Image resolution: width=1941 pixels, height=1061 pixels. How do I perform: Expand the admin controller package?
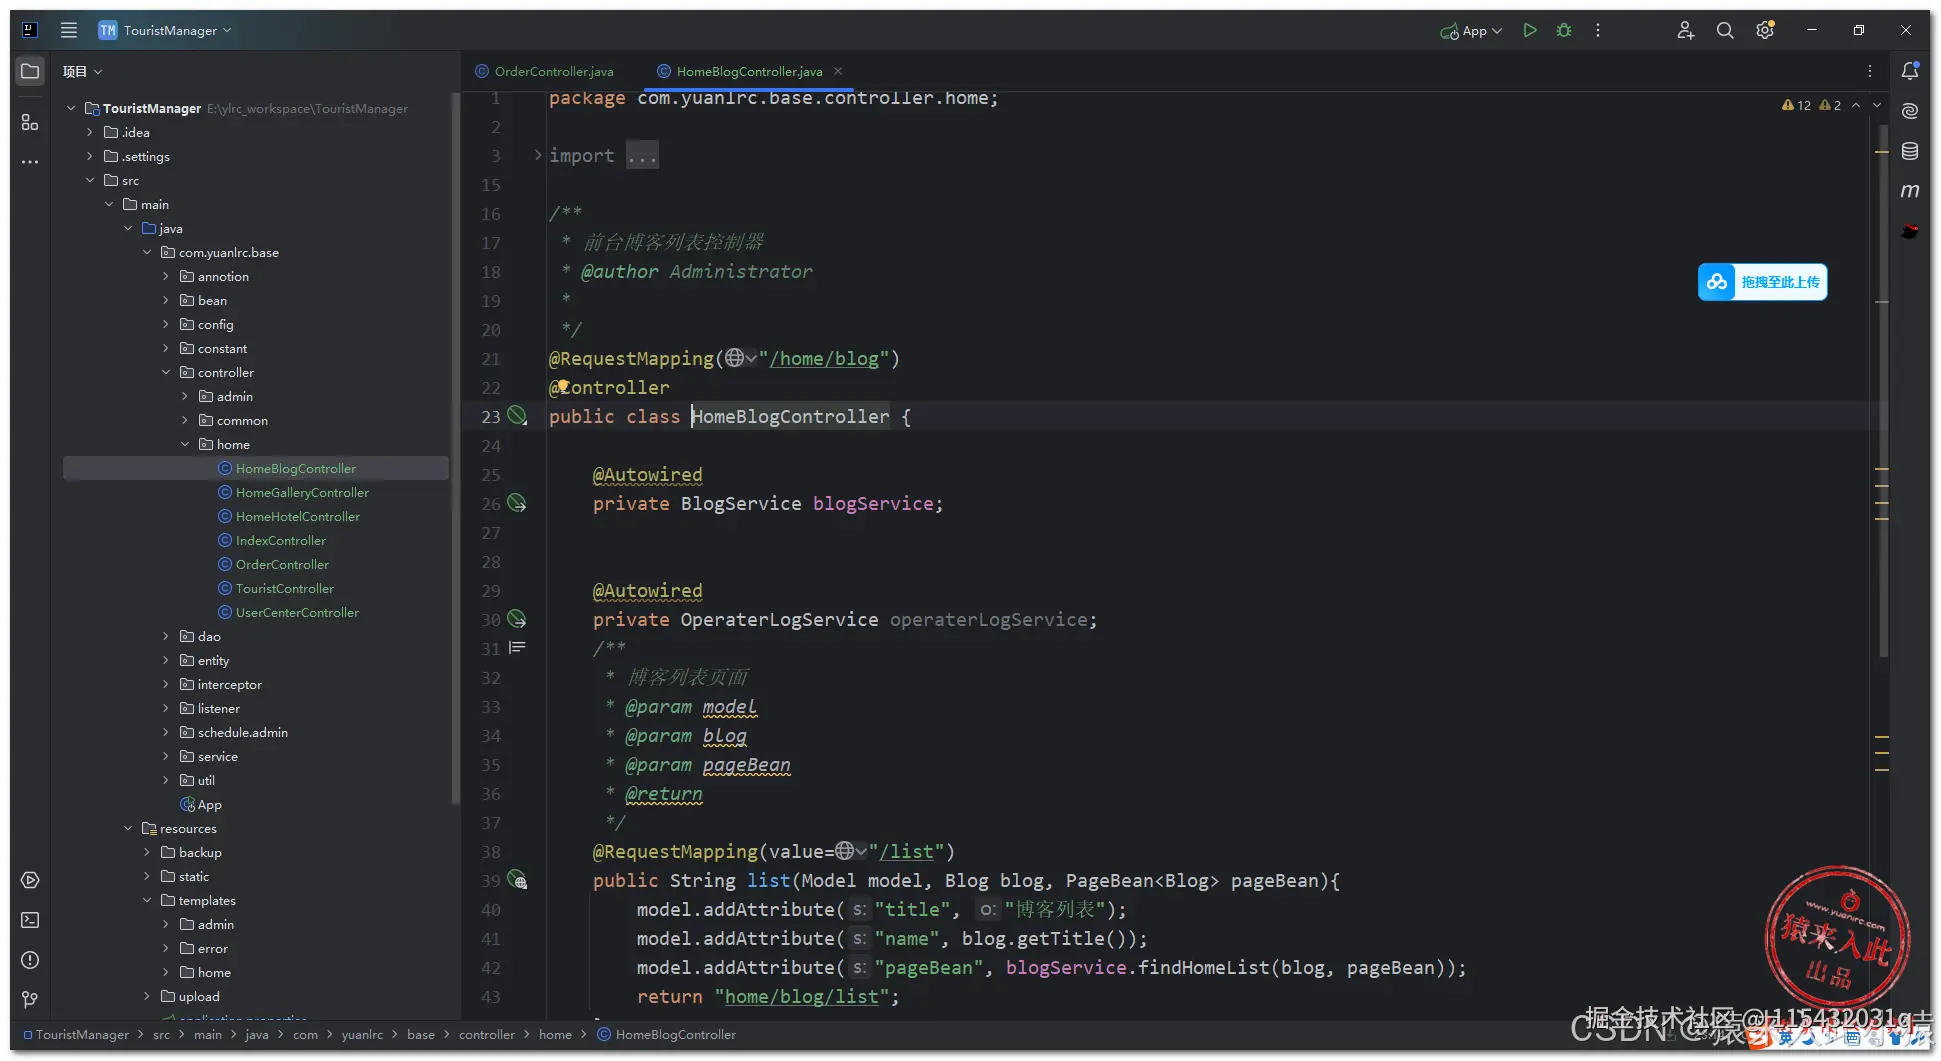click(185, 396)
